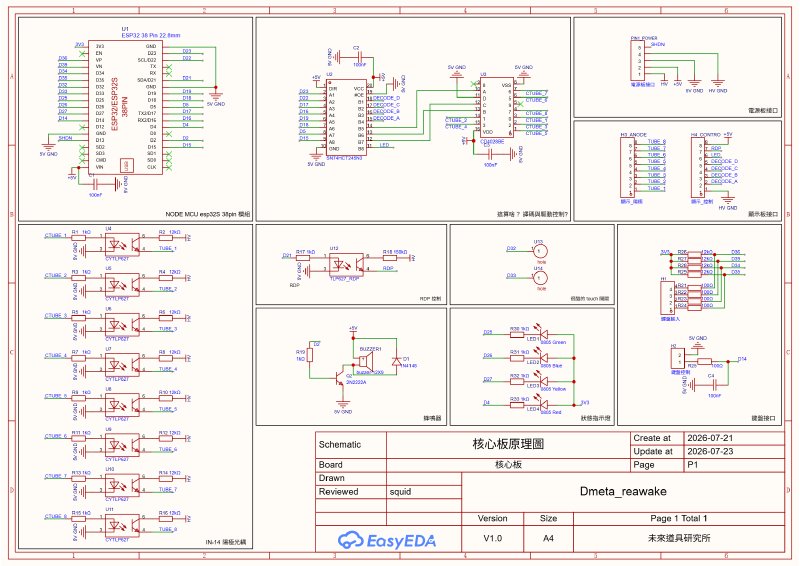Click the HV GND symbol under H4_CONTROL
Image resolution: width=800 pixels, height=566 pixels.
pos(728,201)
